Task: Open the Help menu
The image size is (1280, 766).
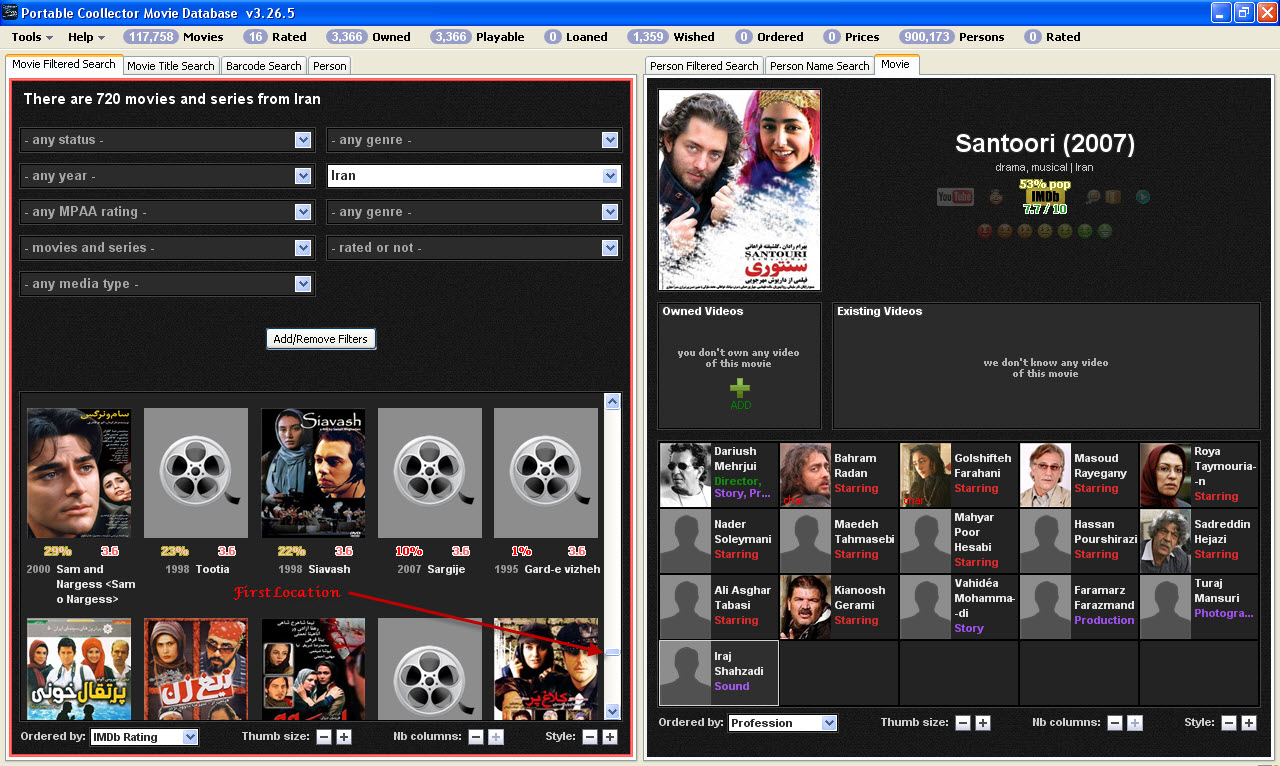Action: 86,37
